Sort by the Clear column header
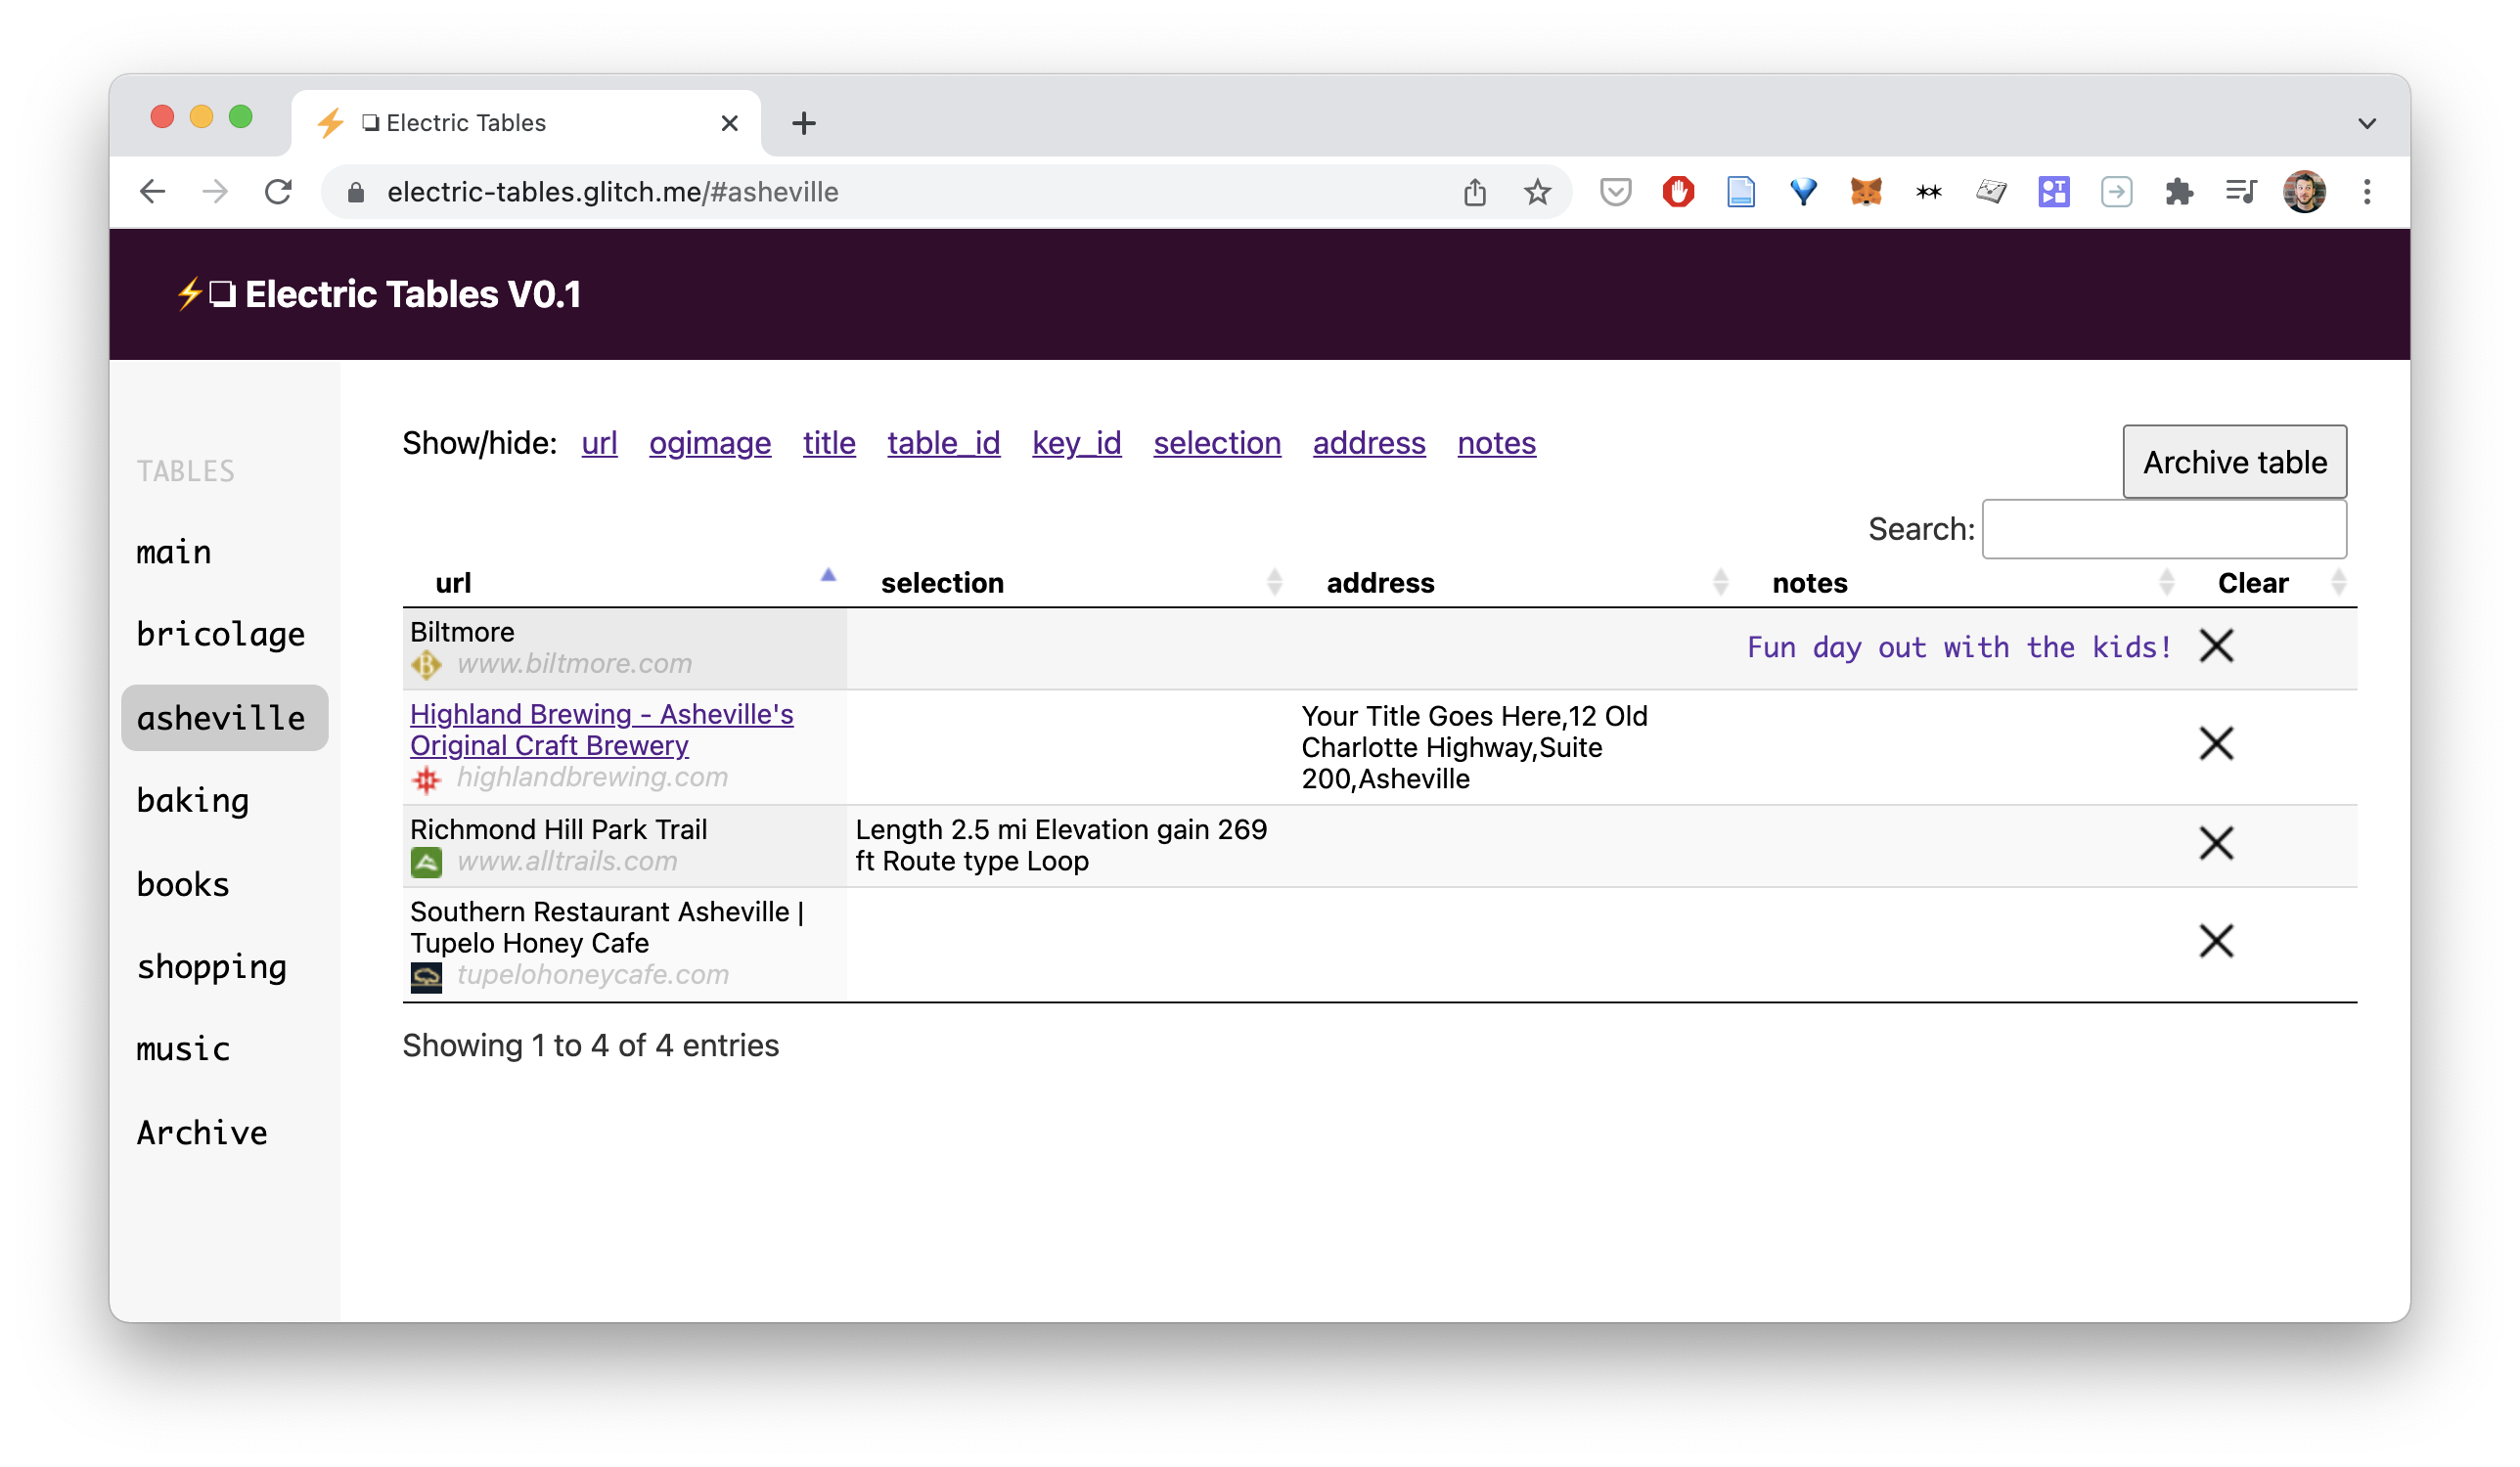 click(x=2271, y=583)
